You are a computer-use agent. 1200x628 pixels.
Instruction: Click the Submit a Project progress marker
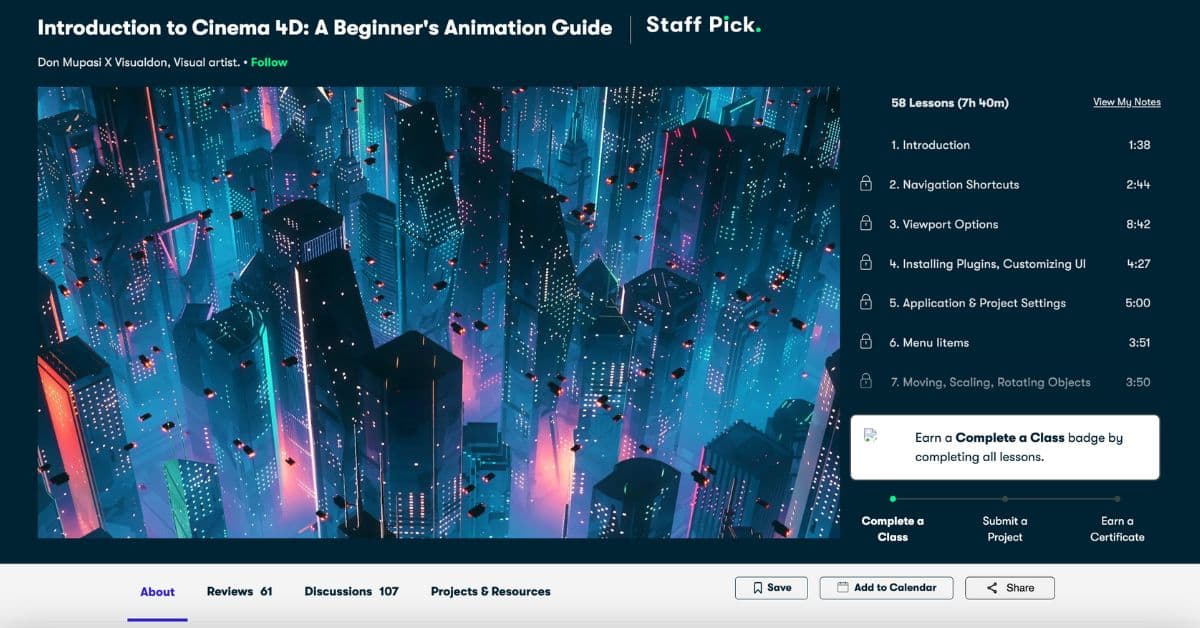click(x=1005, y=497)
